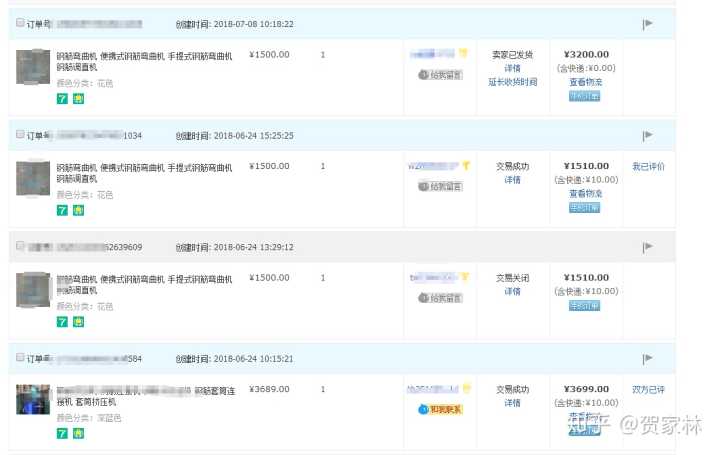Screen dimensions: 720x455
Task: Flag the order created 2018-06-24 10:15:21
Action: [x=647, y=358]
